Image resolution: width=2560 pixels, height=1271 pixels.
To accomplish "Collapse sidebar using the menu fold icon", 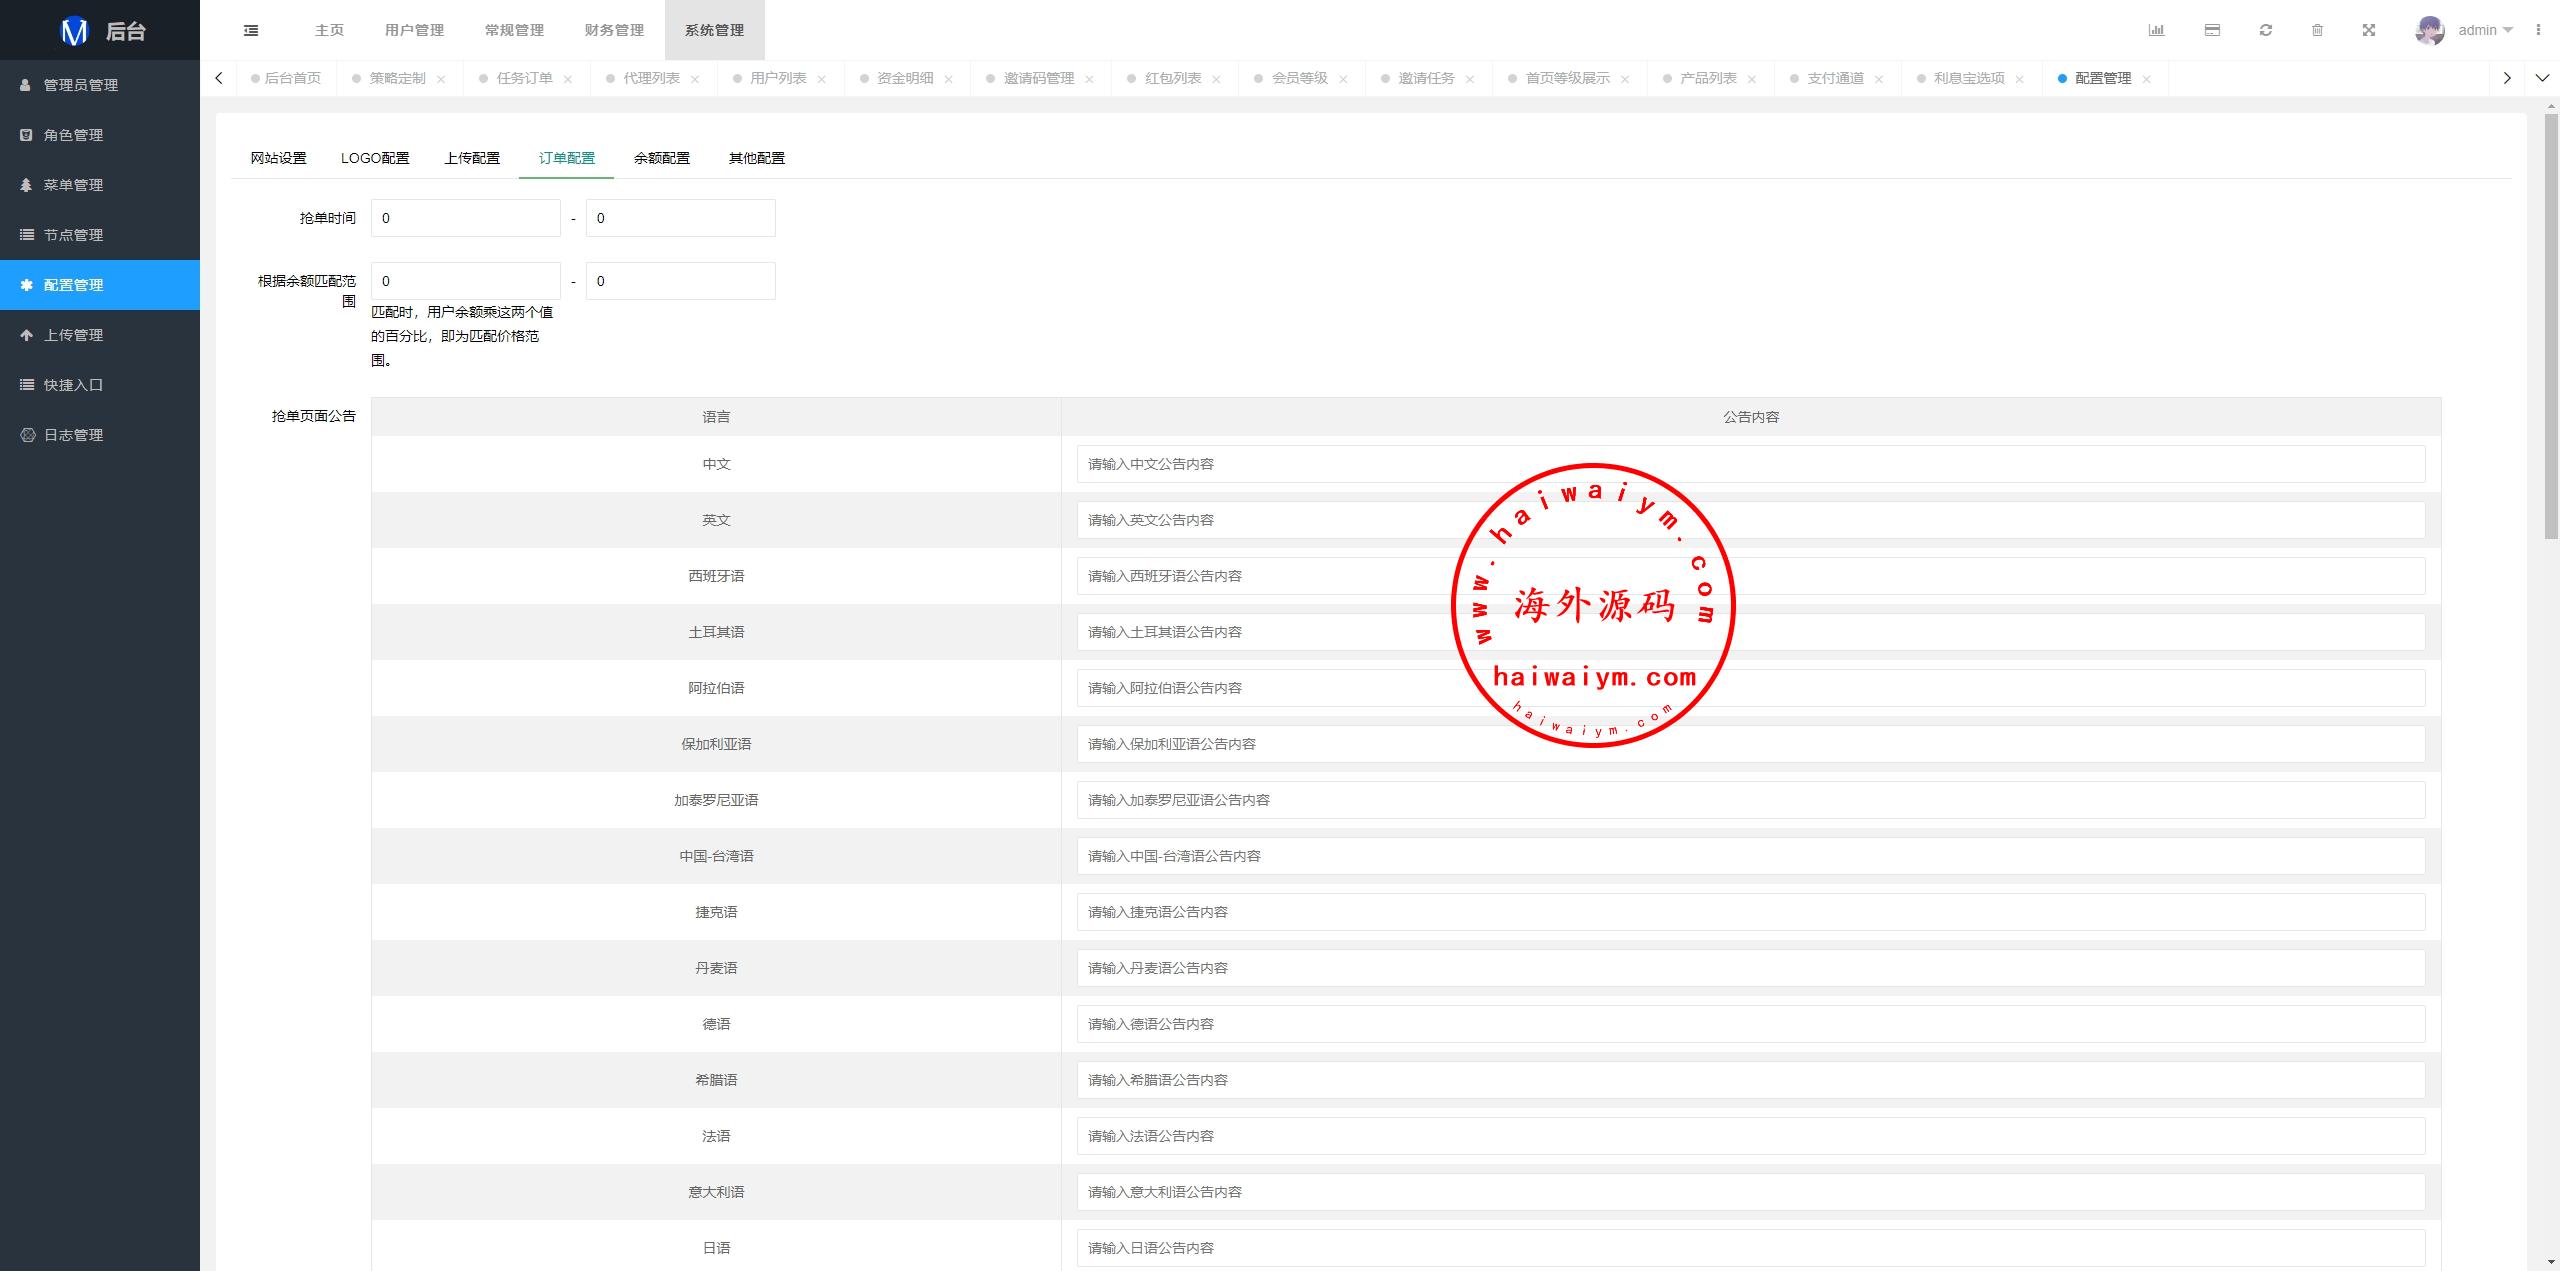I will pyautogui.click(x=251, y=30).
